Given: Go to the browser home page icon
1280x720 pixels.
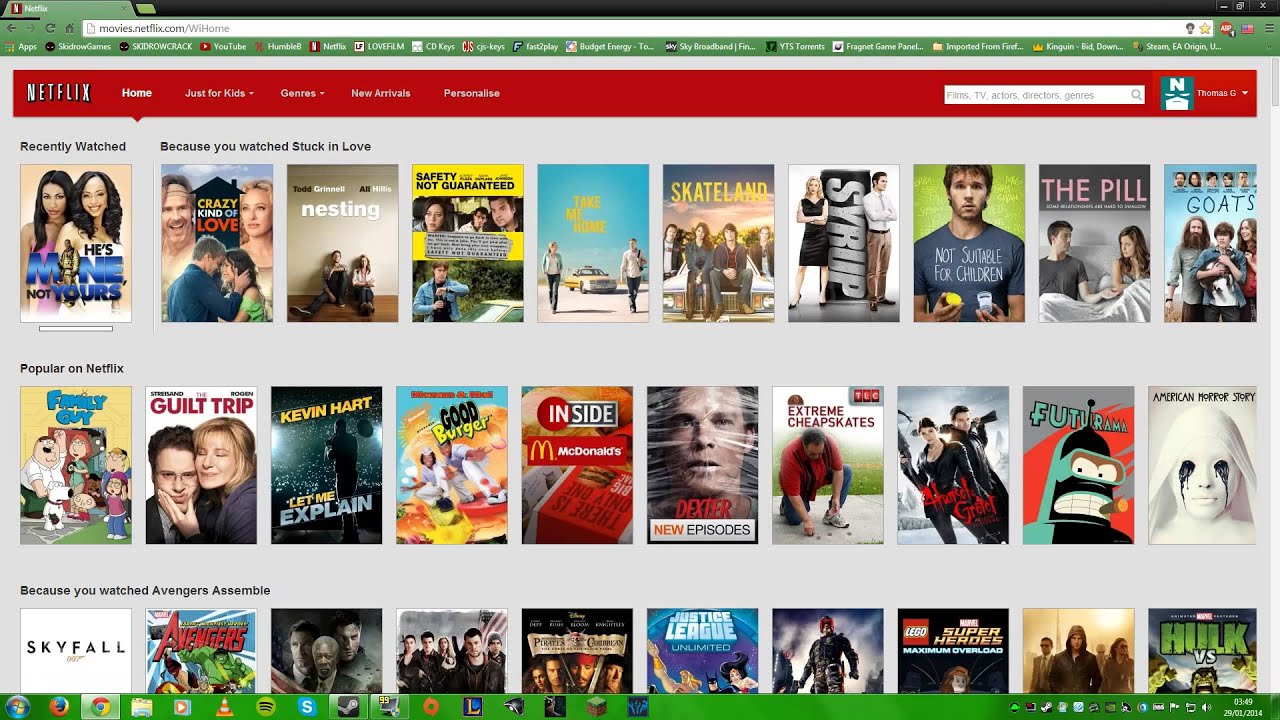Looking at the screenshot, I should click(x=69, y=29).
